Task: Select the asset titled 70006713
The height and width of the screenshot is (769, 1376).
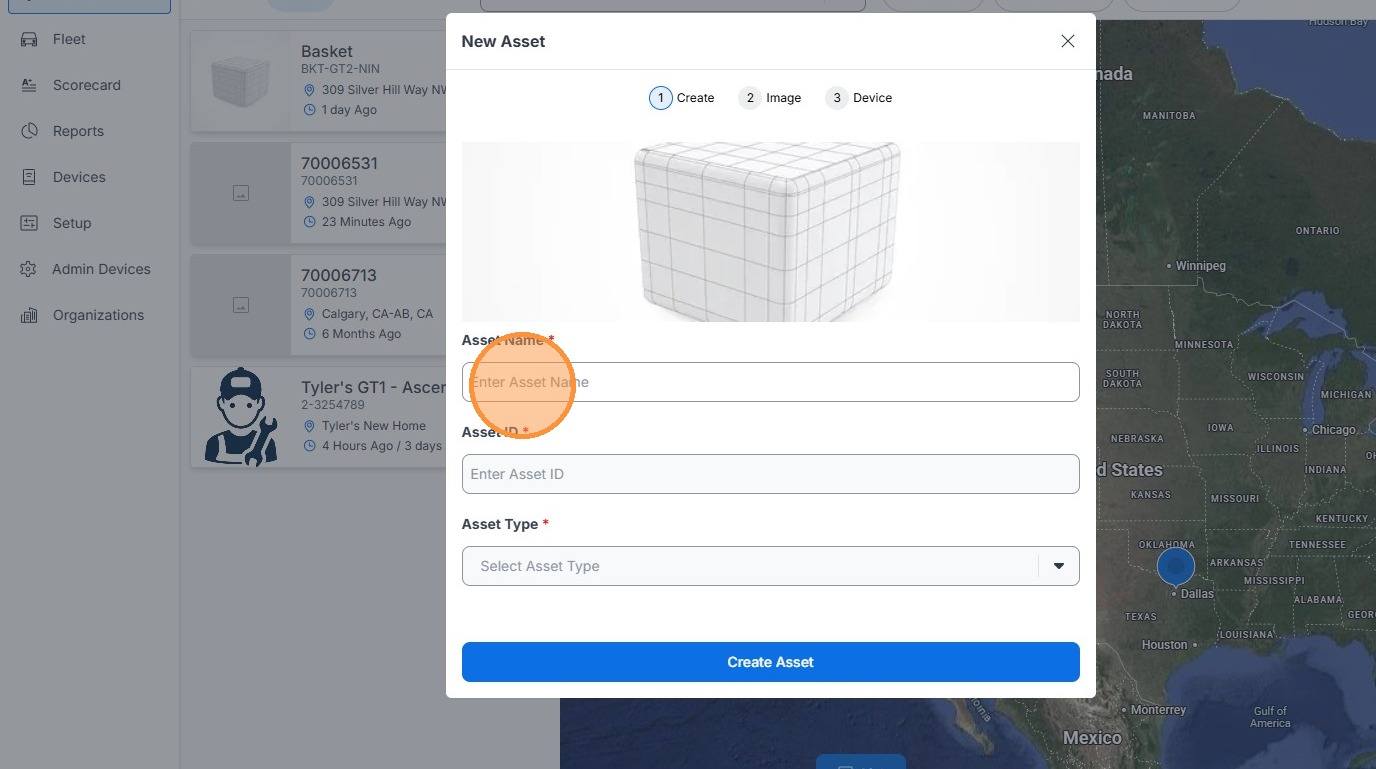Action: [x=339, y=275]
